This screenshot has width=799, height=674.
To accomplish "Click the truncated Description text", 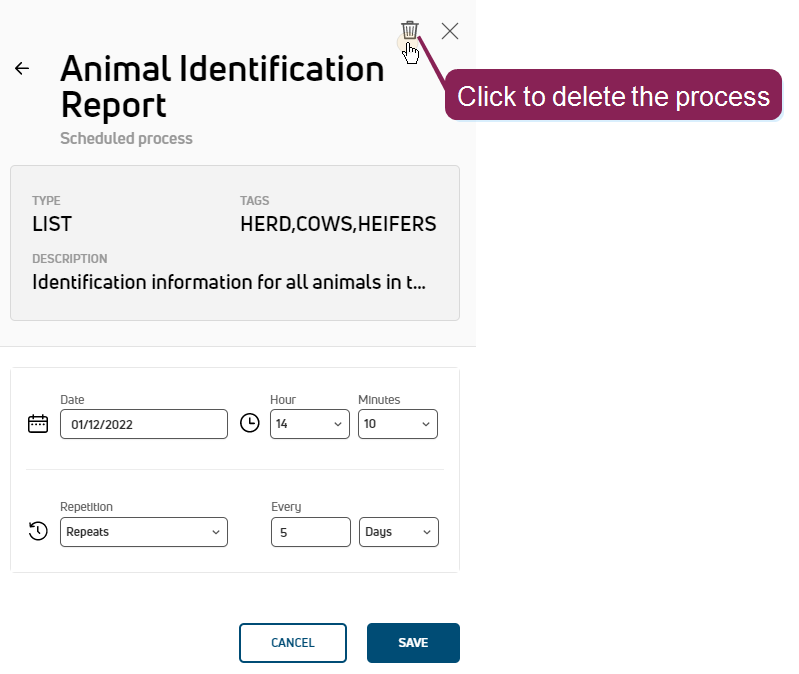I will coord(229,282).
